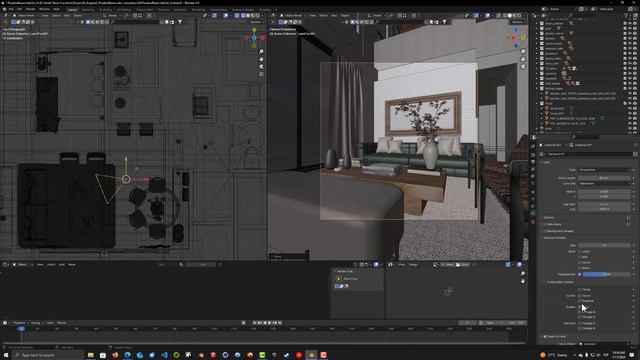Image resolution: width=640 pixels, height=360 pixels.
Task: Enable the Diagonal composition guide checkbox
Action: point(580,301)
